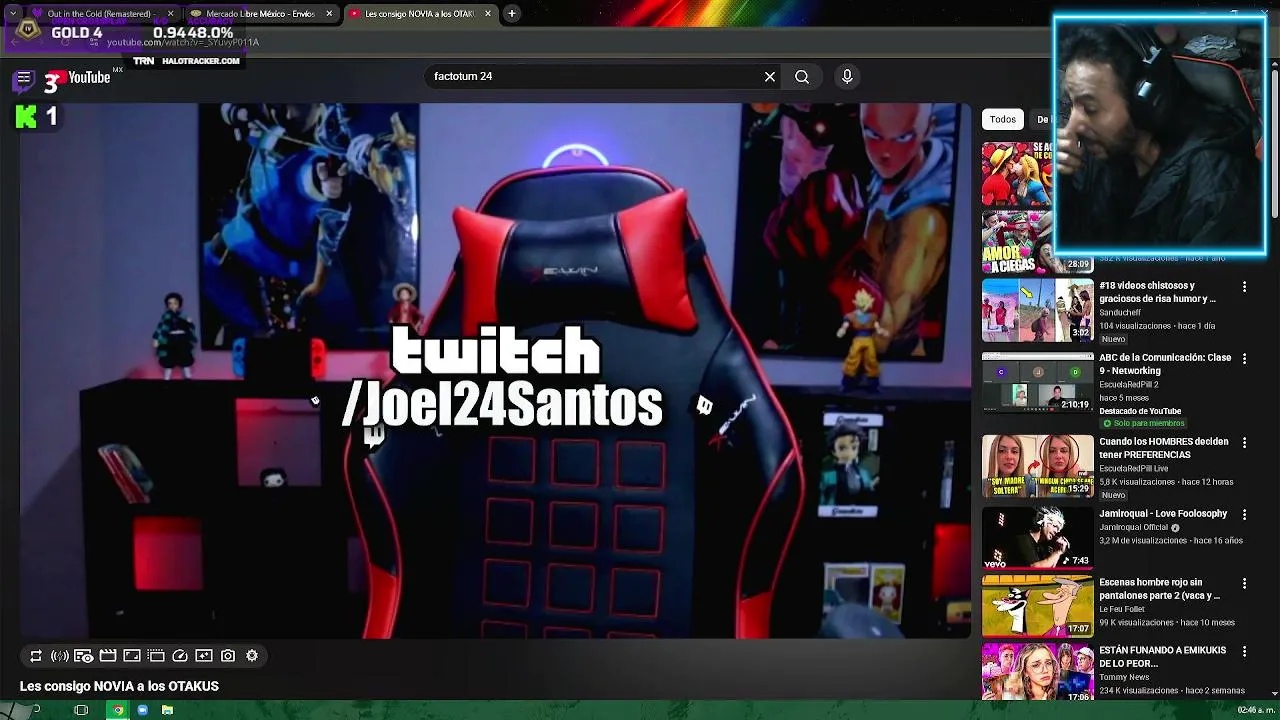
Task: Click the magnifier search button
Action: [802, 76]
